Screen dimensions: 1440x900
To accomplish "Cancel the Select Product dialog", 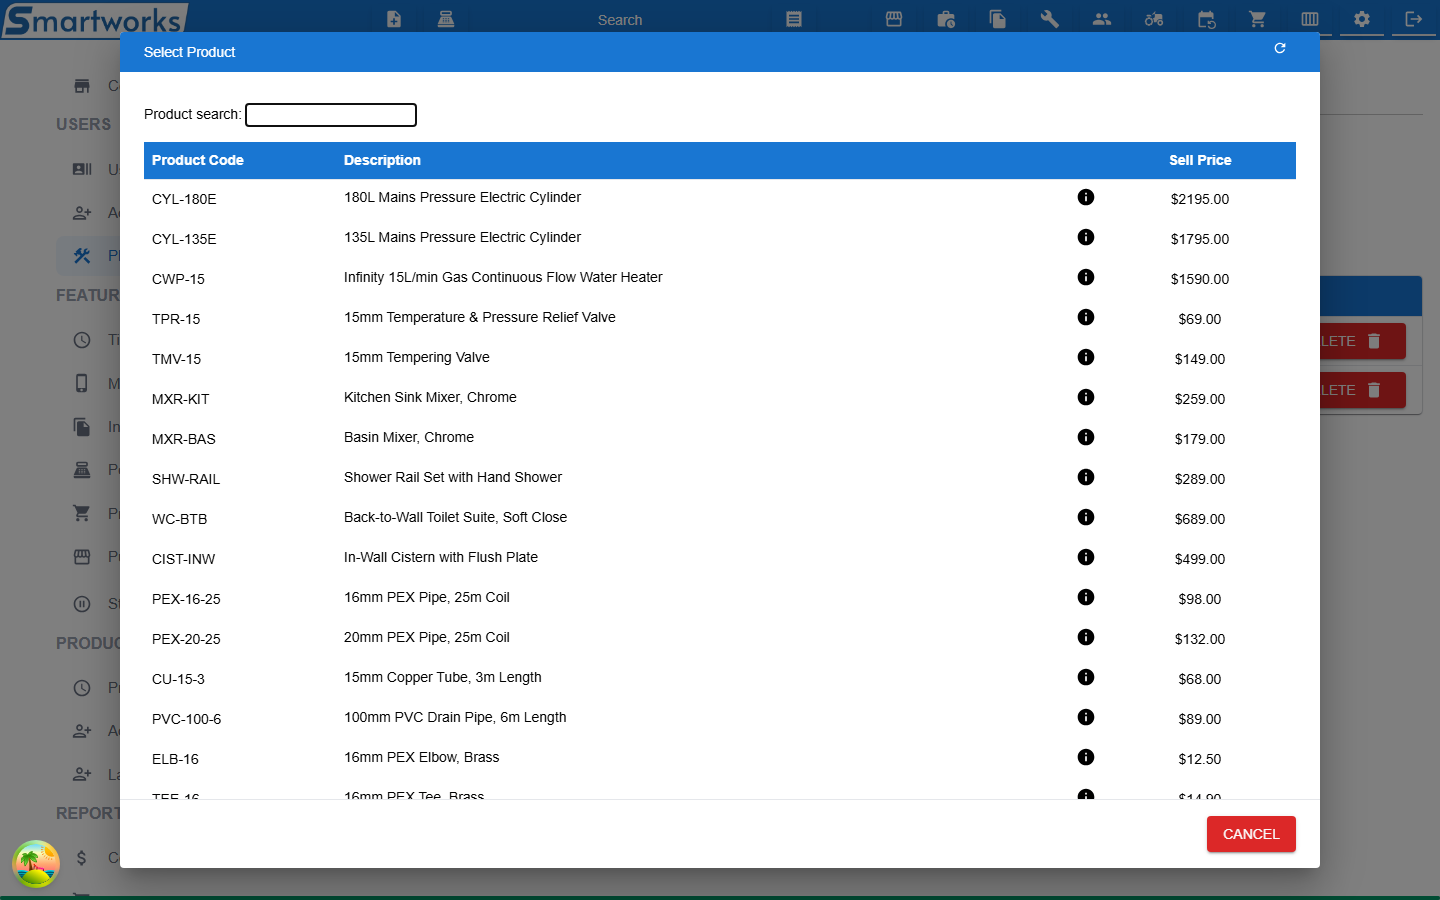I will 1251,834.
